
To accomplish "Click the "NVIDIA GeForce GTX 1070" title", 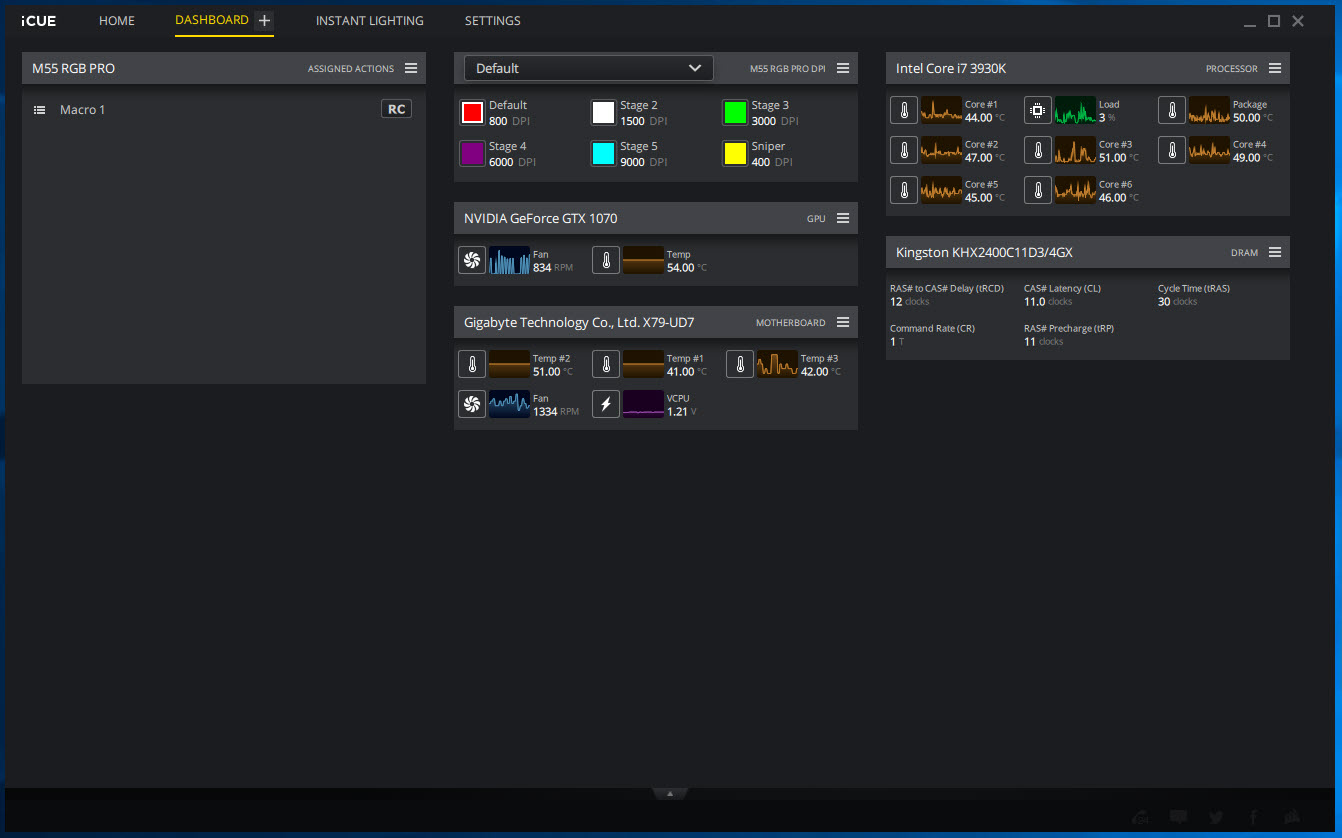I will (x=541, y=218).
